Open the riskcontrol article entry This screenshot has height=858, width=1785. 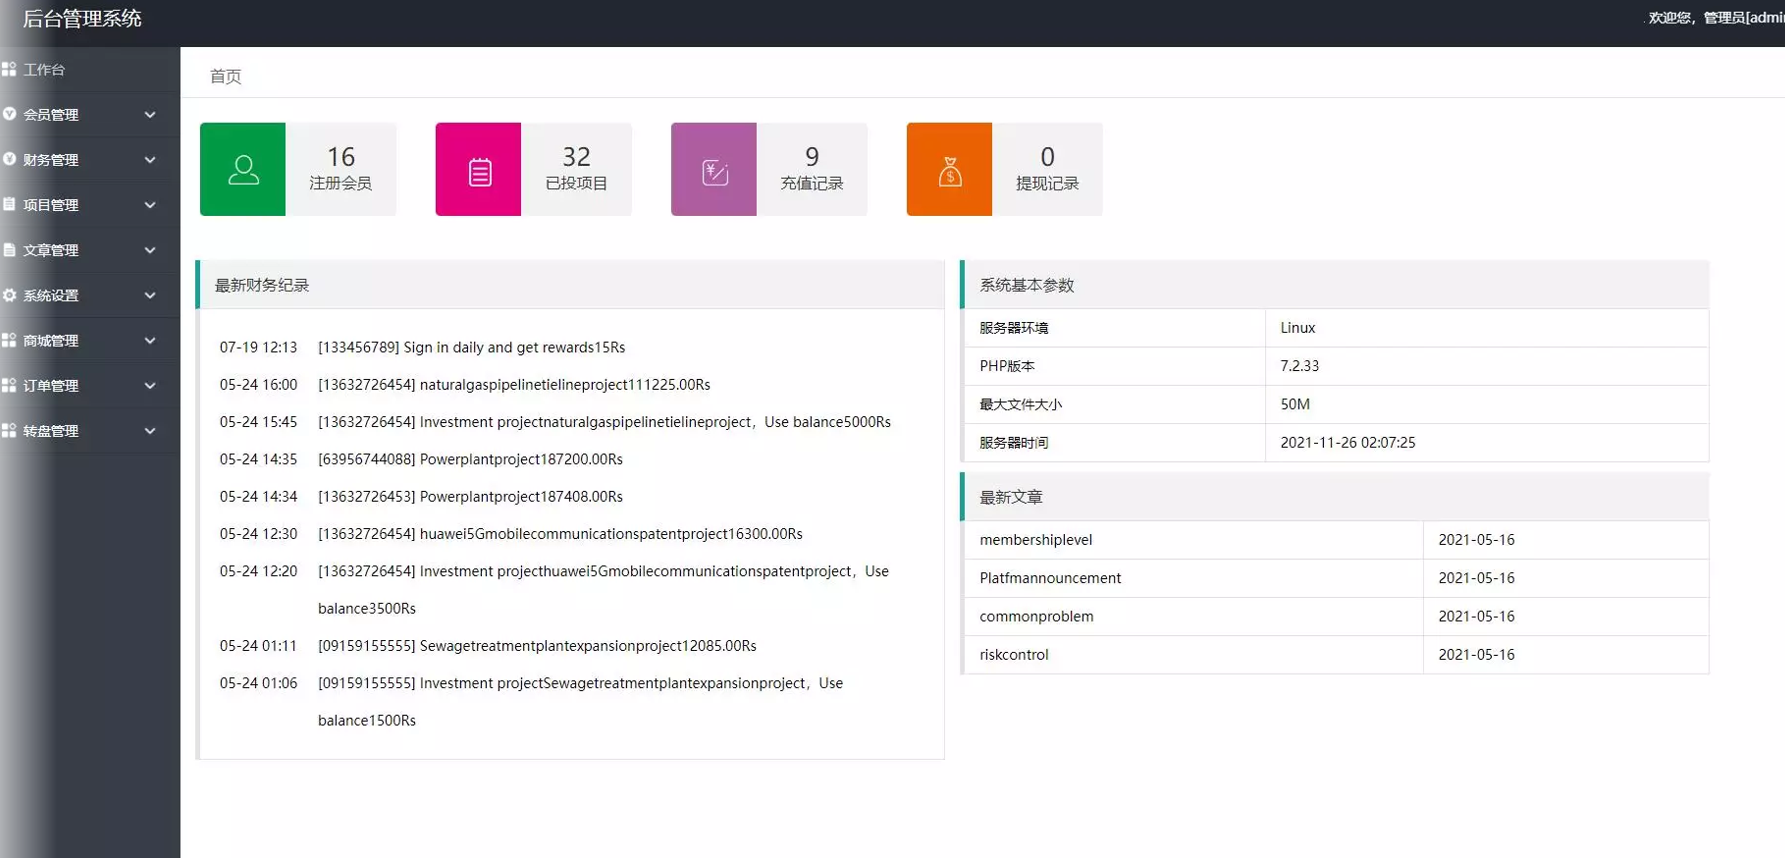1014,655
